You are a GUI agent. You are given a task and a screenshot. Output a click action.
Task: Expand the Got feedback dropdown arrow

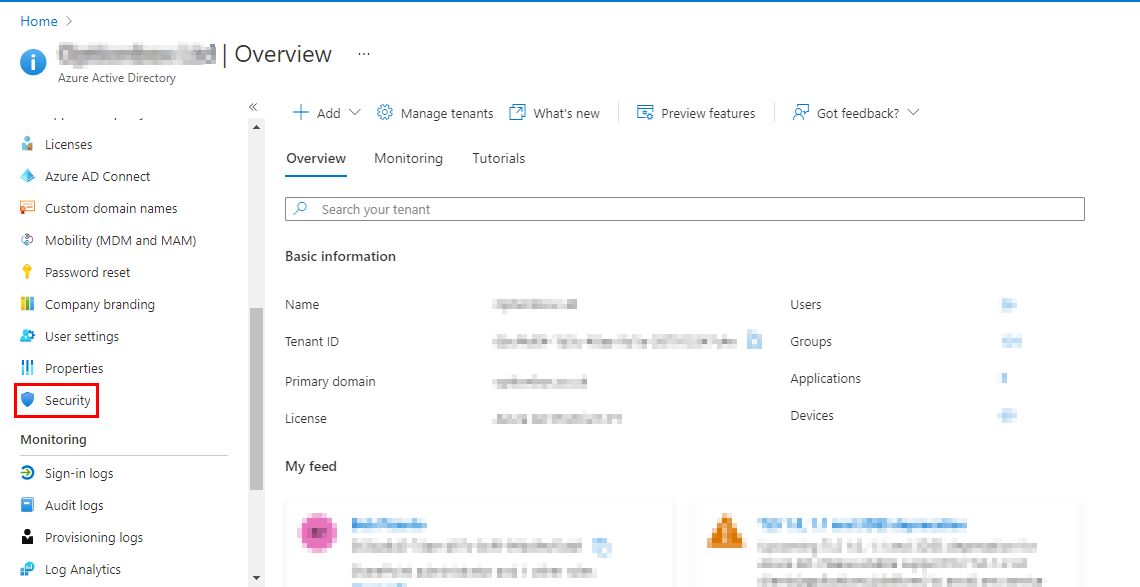point(914,113)
